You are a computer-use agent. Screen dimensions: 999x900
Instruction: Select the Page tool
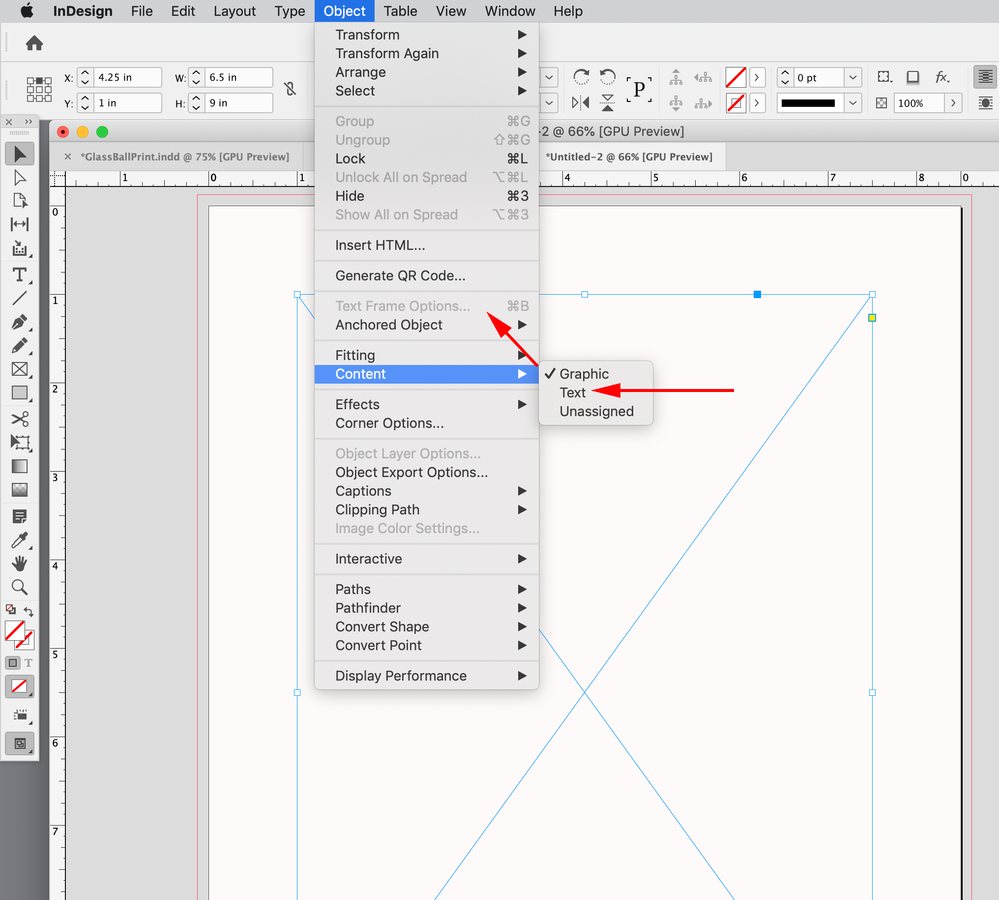coord(20,201)
